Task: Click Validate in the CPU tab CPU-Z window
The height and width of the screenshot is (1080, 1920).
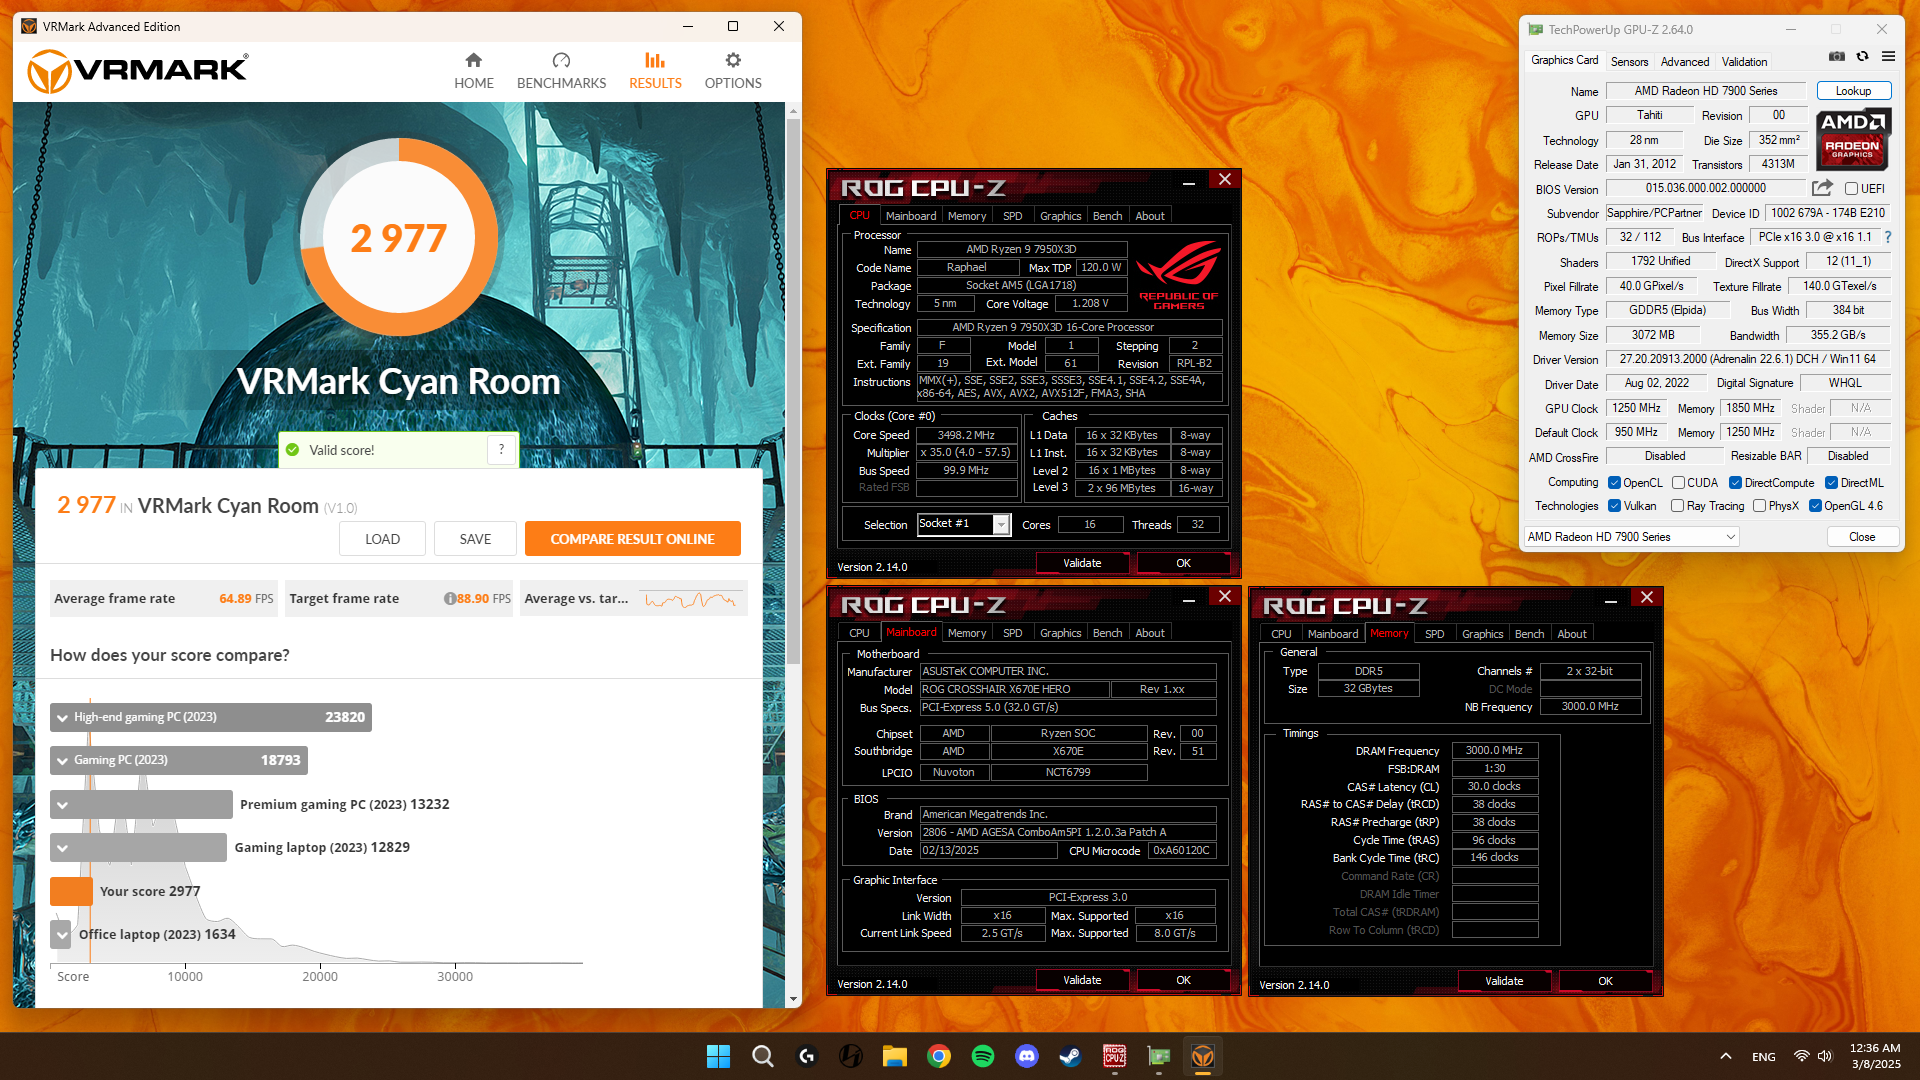Action: point(1082,563)
